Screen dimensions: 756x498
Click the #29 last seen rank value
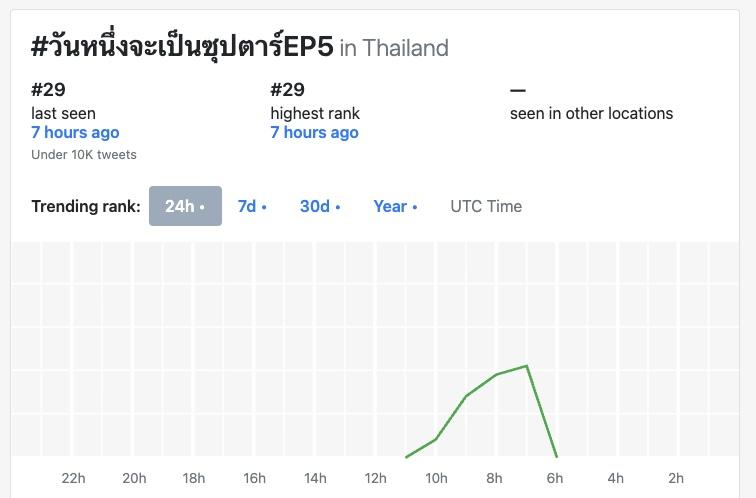pos(48,89)
